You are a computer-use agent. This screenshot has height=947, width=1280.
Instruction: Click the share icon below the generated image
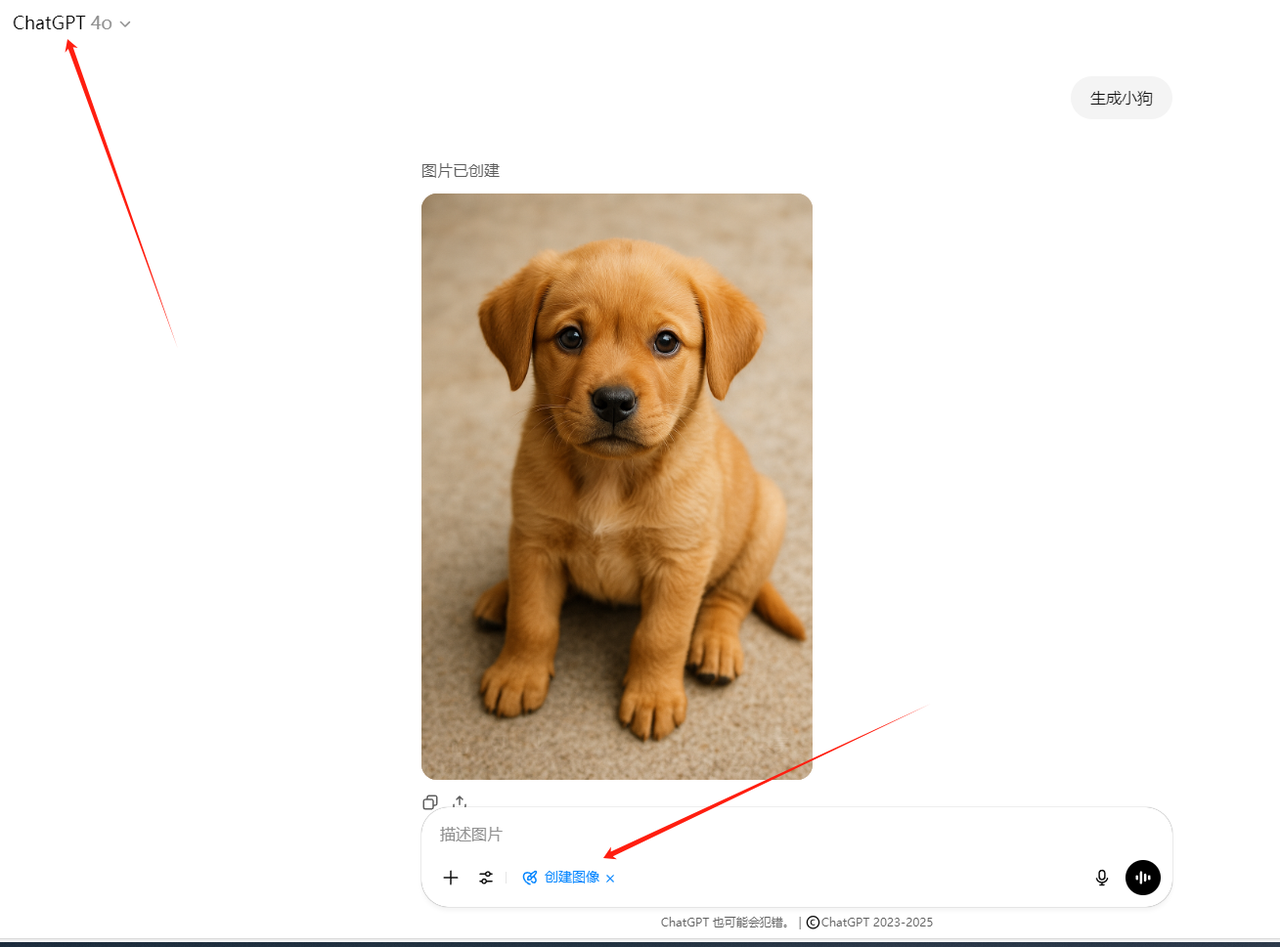pyautogui.click(x=460, y=801)
